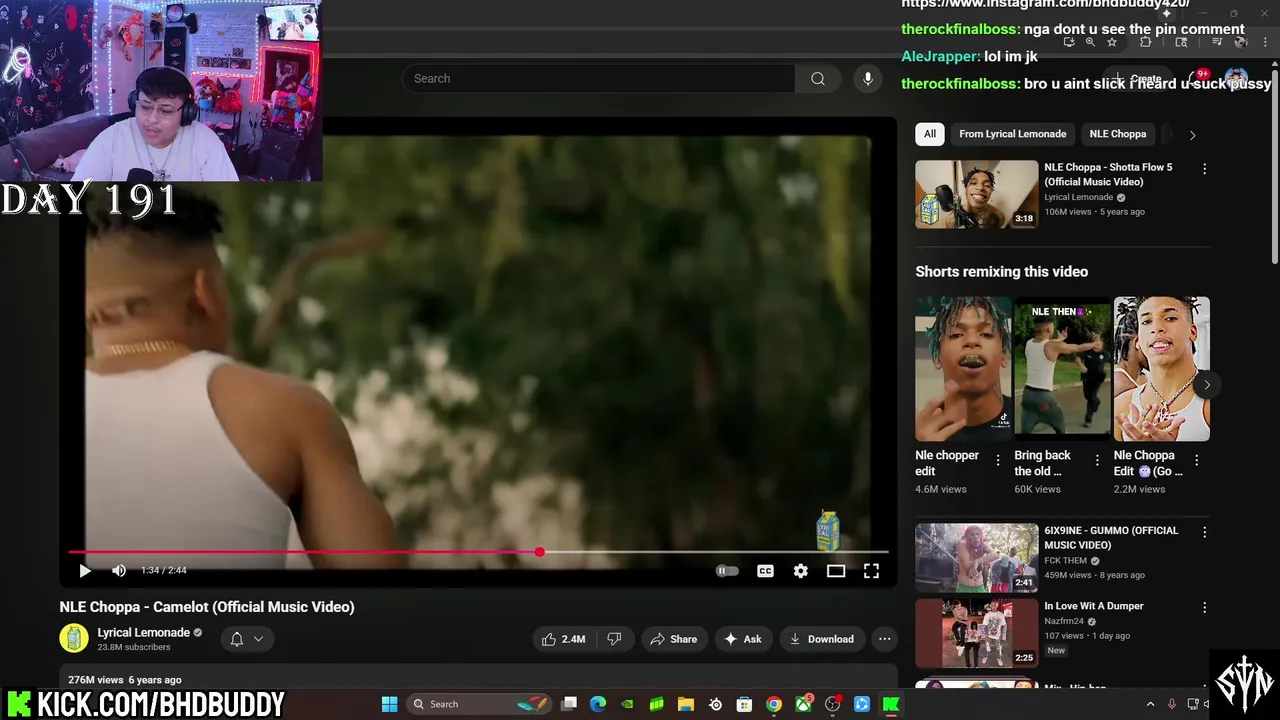Open the more actions ellipsis below the video
Viewport: 1280px width, 720px height.
[884, 639]
